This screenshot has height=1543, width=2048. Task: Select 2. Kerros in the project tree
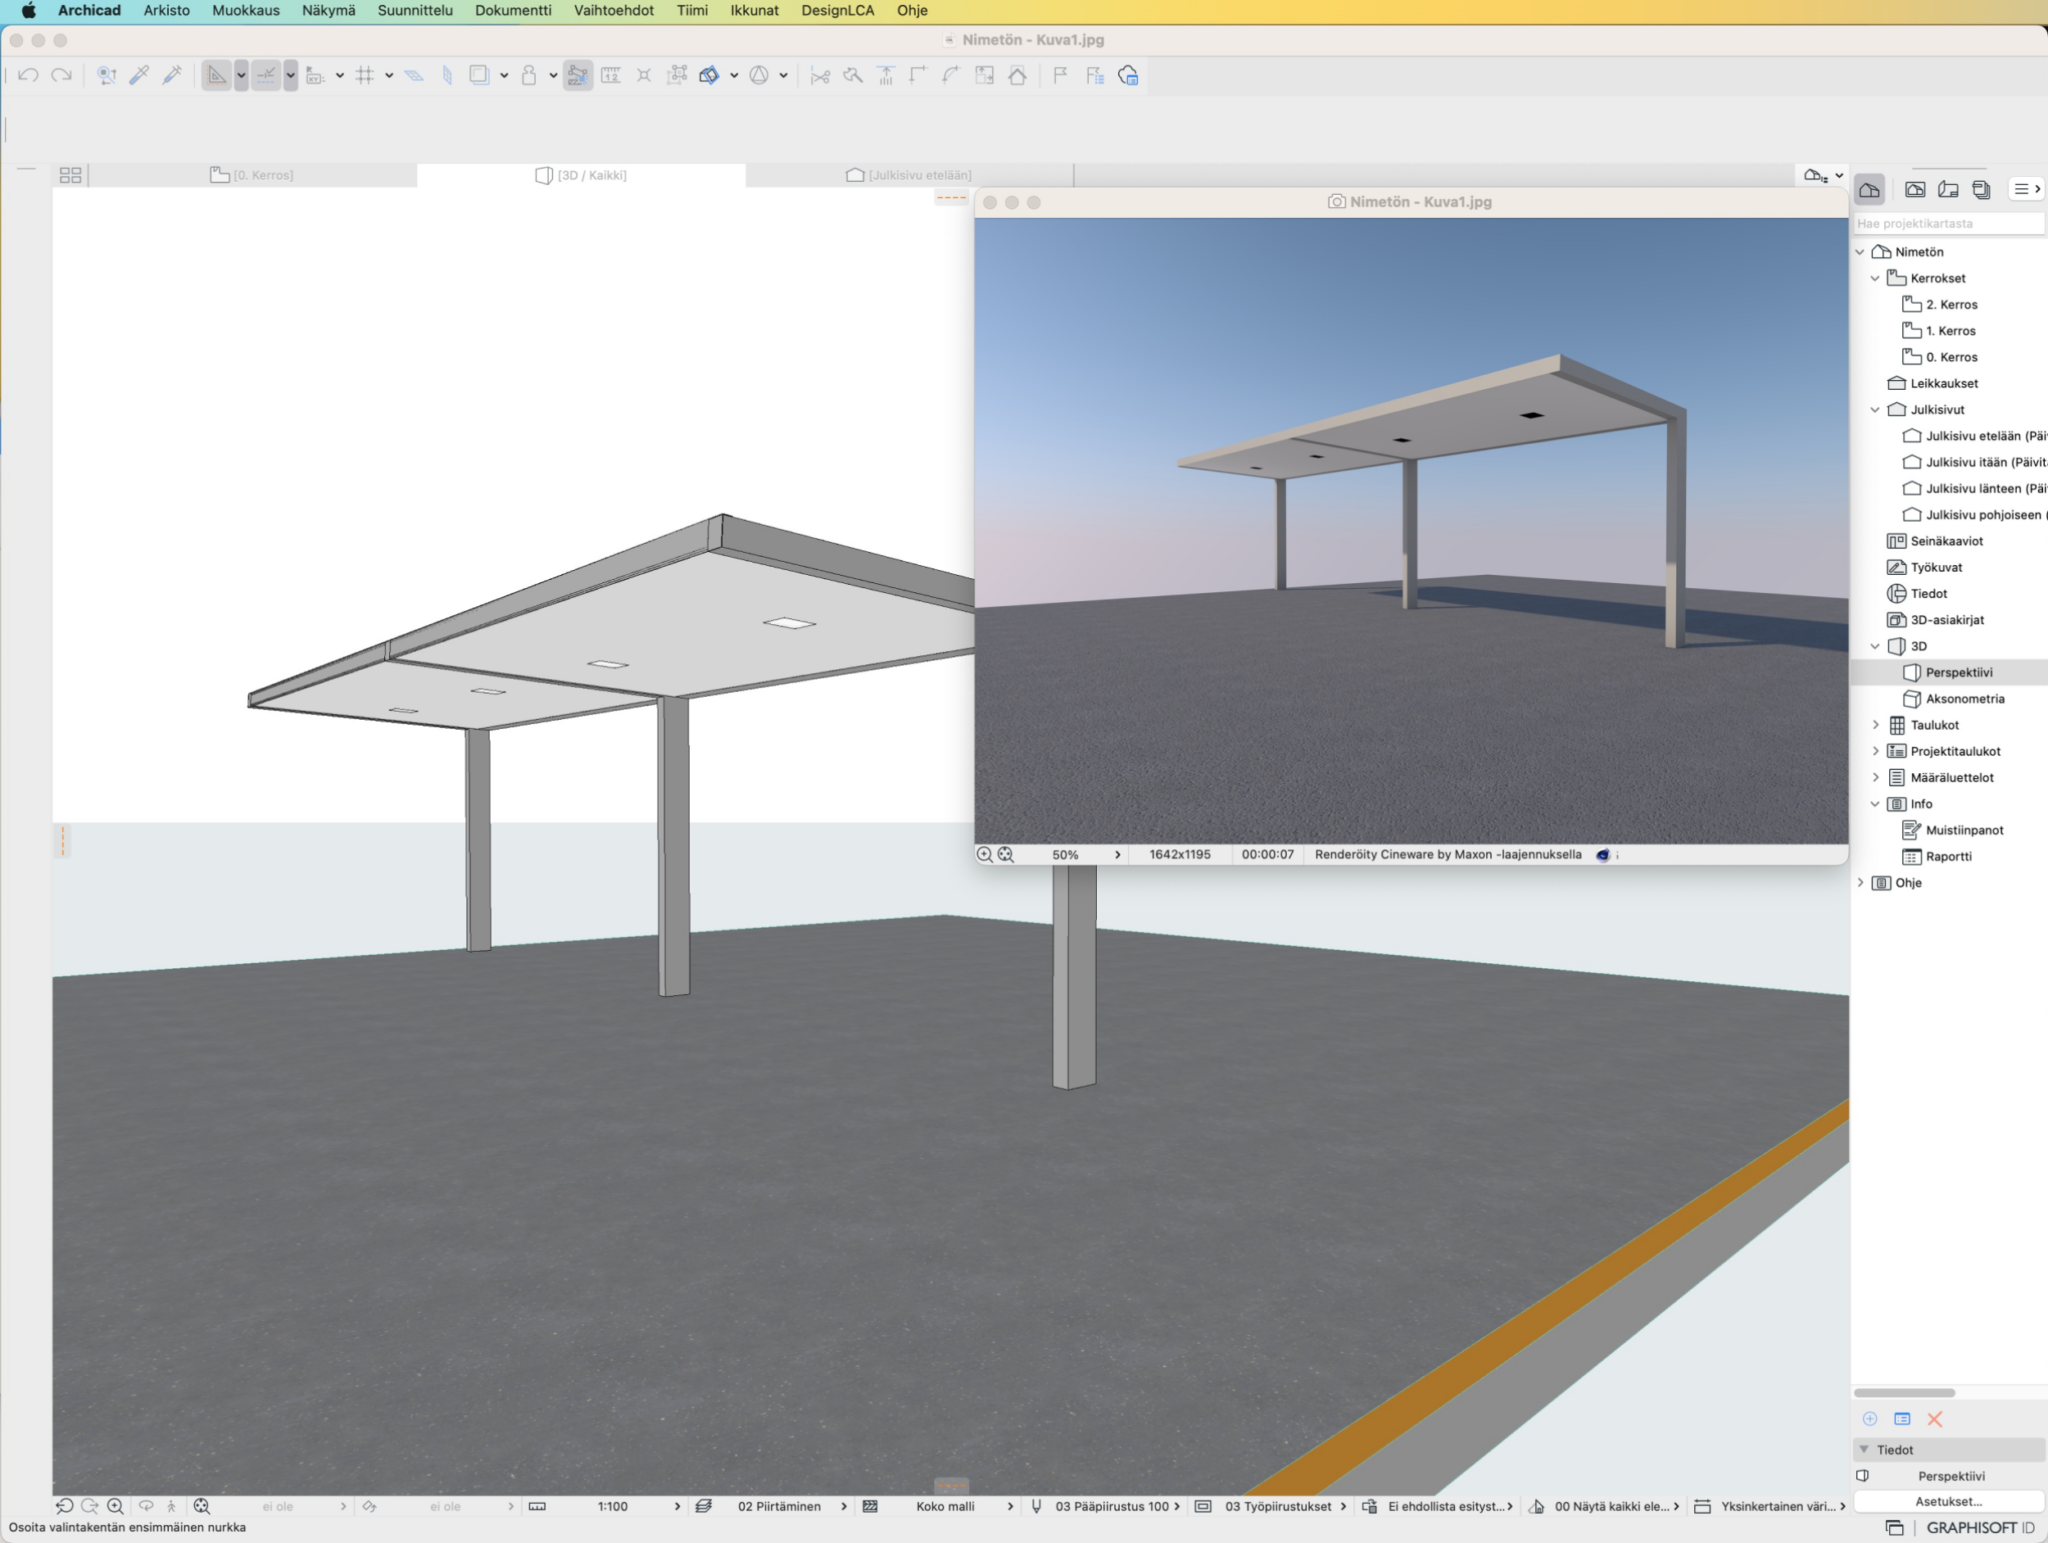click(1951, 304)
